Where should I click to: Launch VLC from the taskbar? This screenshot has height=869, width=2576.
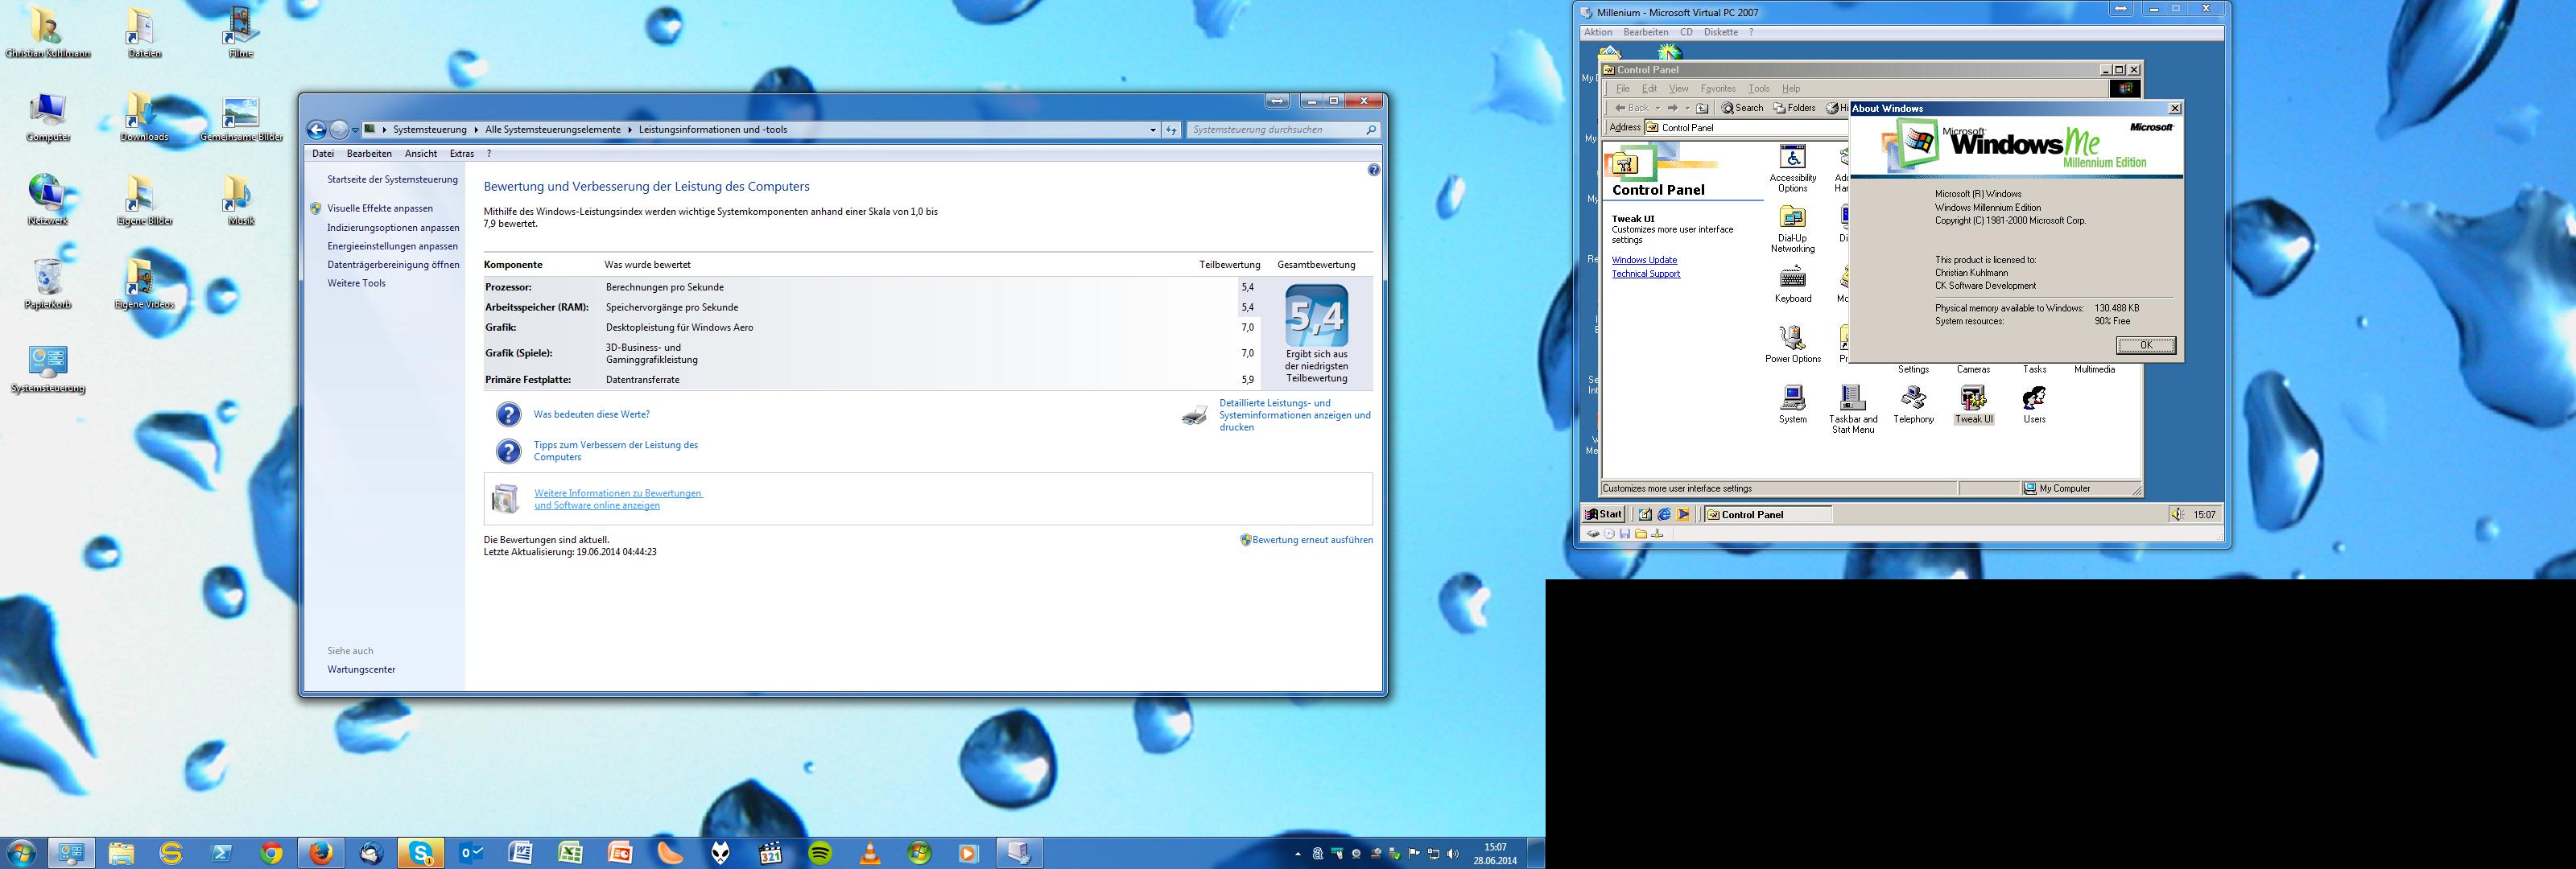click(870, 853)
